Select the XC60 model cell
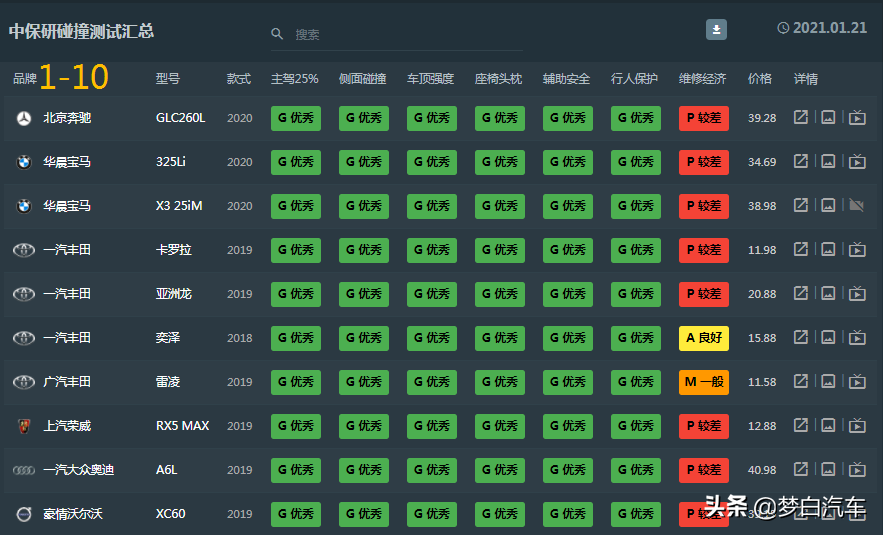The height and width of the screenshot is (535, 883). [171, 514]
